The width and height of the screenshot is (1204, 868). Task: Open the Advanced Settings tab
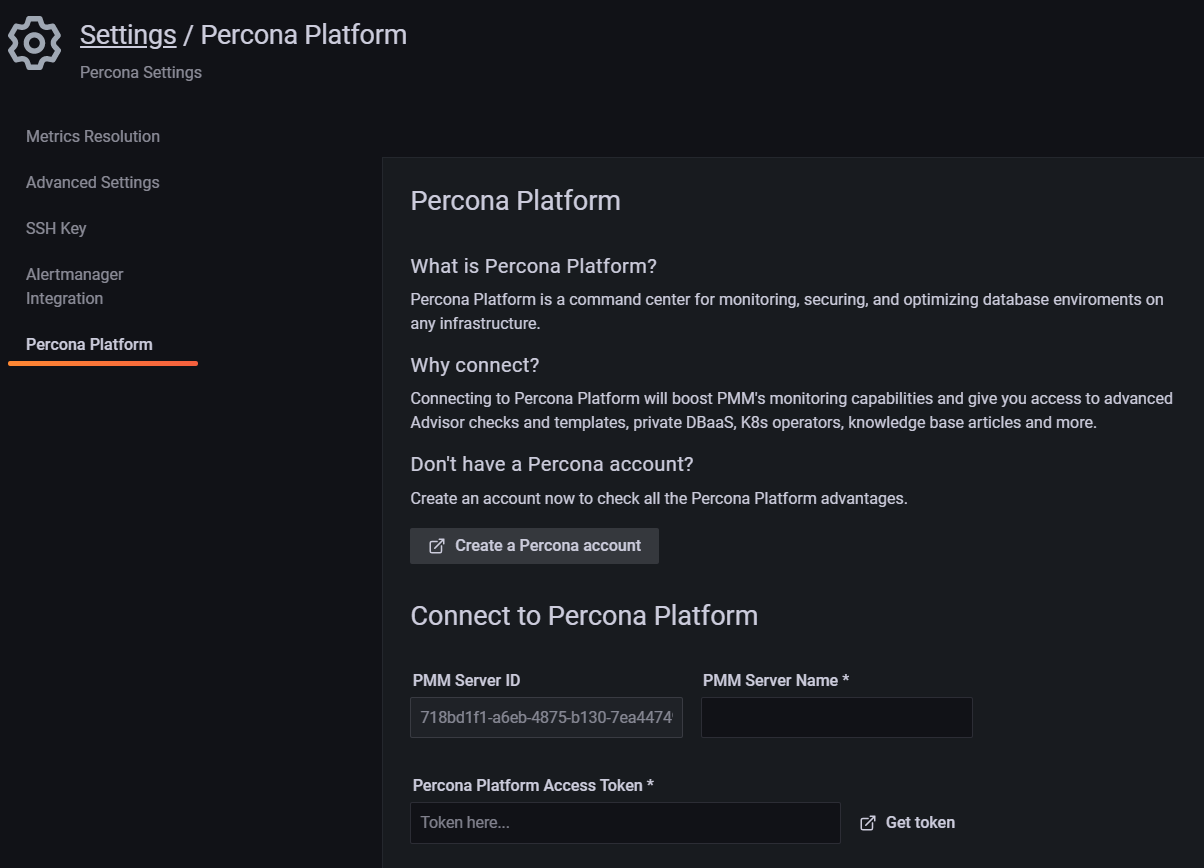point(93,182)
